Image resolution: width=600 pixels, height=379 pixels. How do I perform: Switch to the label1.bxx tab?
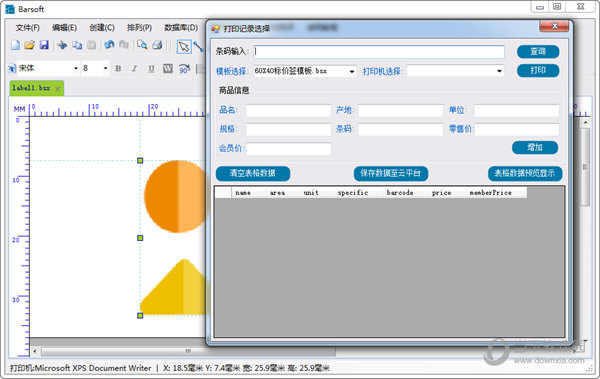(x=31, y=88)
